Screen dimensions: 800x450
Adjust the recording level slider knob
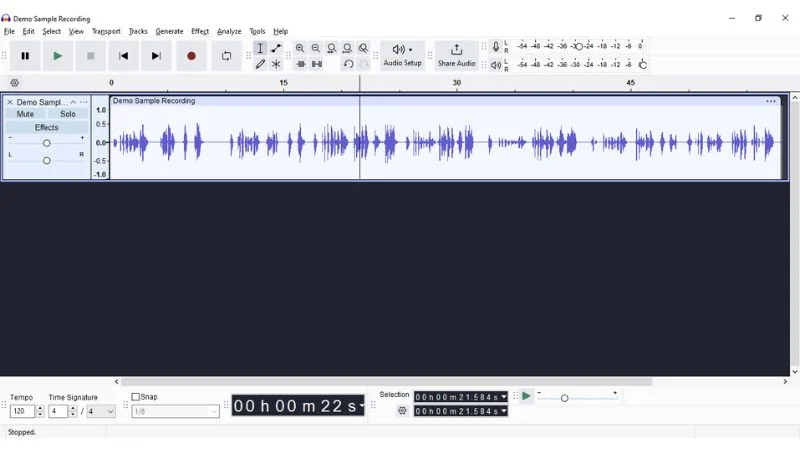coord(579,46)
